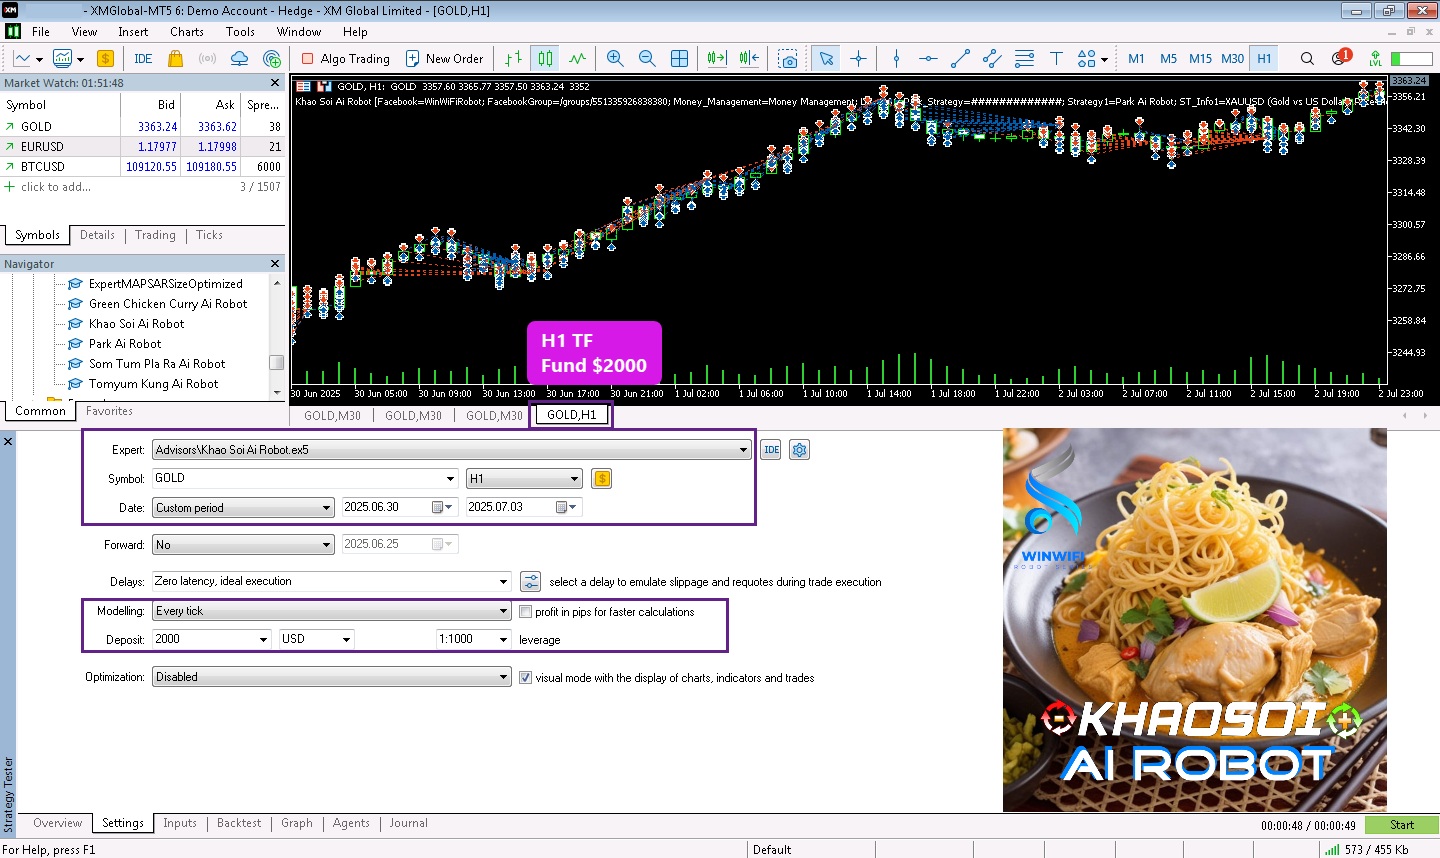
Task: Switch chart to line chart mode
Action: (577, 58)
